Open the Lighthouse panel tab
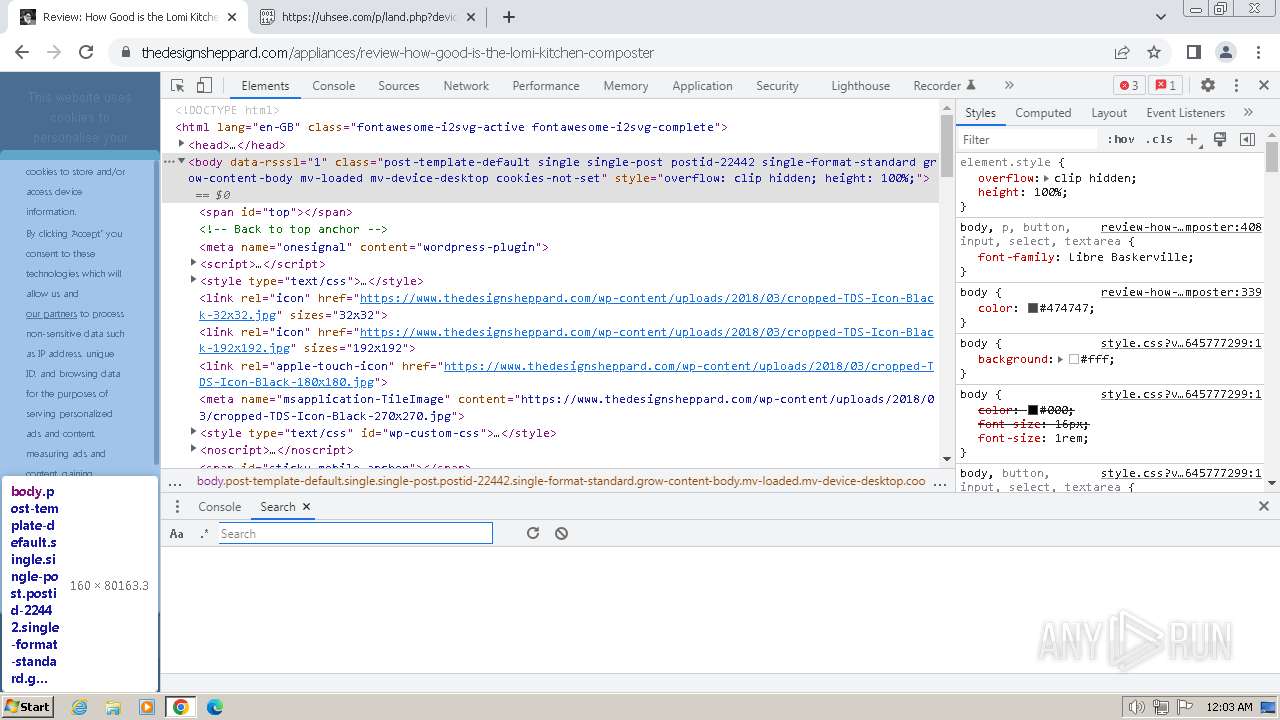Screen dimensions: 1280x720 pos(860,86)
